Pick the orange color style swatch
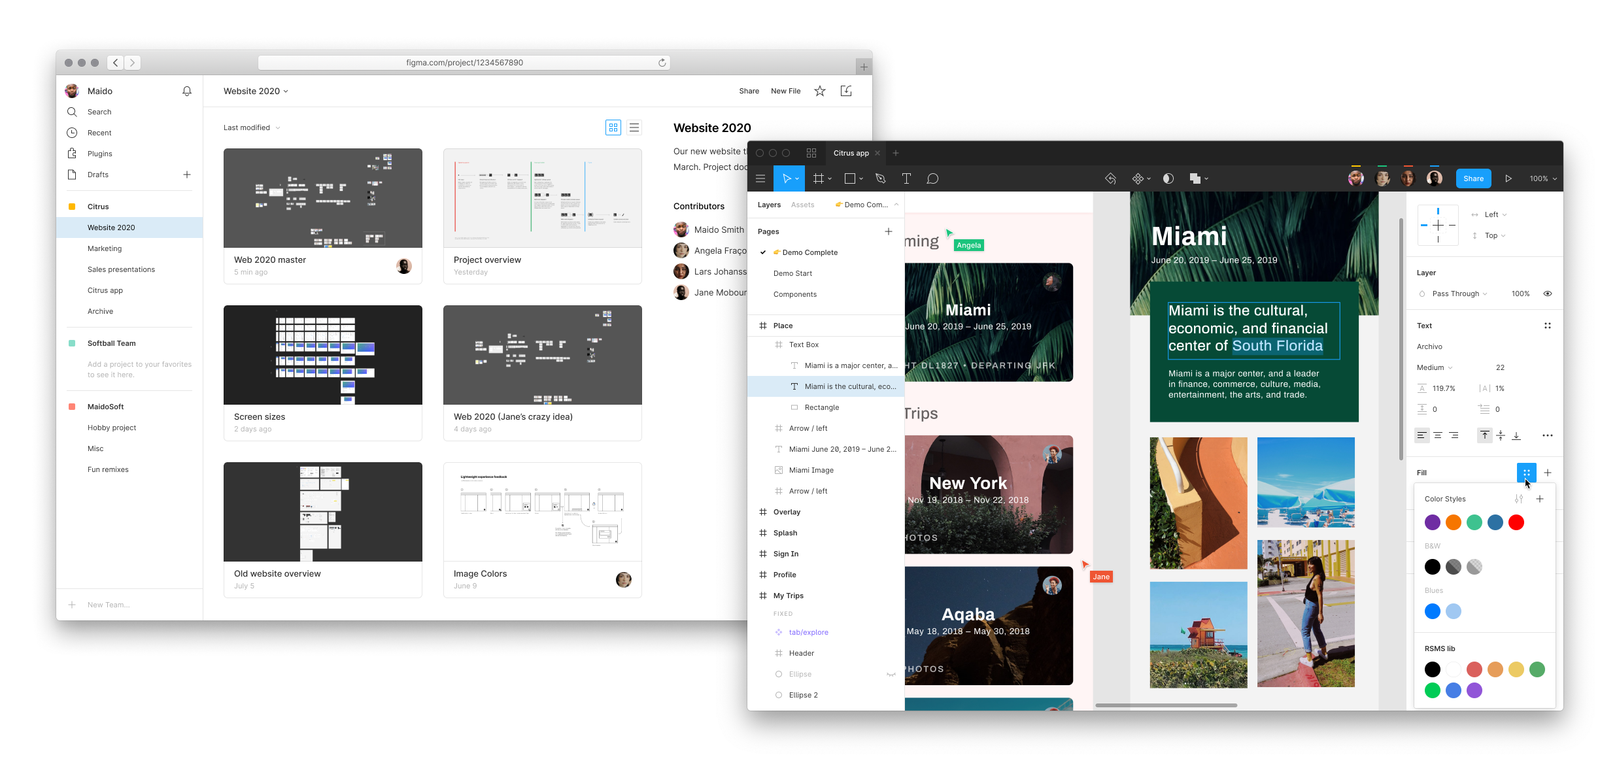This screenshot has height=759, width=1600. coord(1453,522)
